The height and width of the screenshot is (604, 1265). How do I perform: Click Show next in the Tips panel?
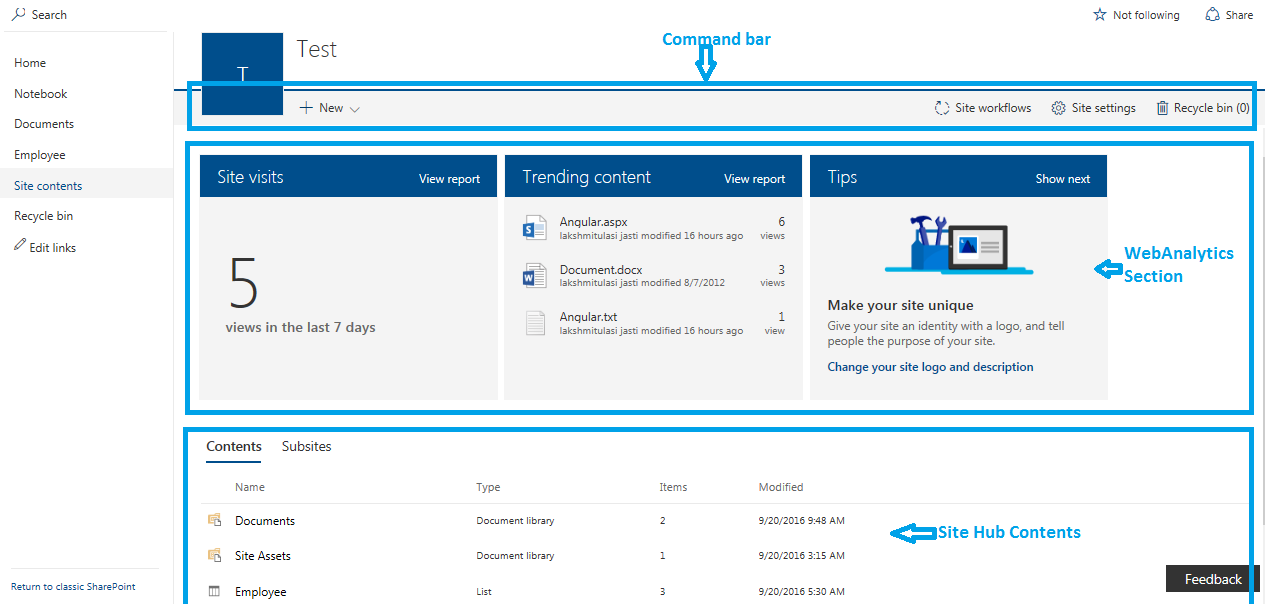point(1063,178)
